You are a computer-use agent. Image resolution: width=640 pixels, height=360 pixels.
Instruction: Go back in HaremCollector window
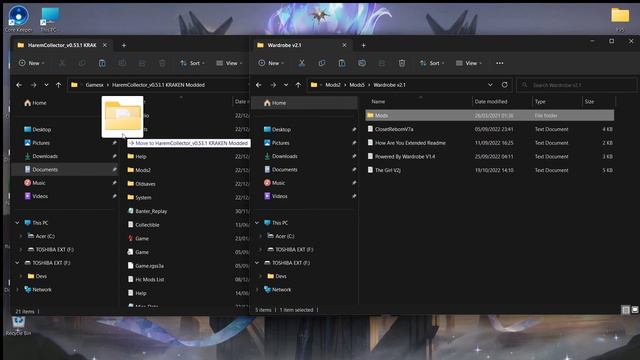[19, 85]
